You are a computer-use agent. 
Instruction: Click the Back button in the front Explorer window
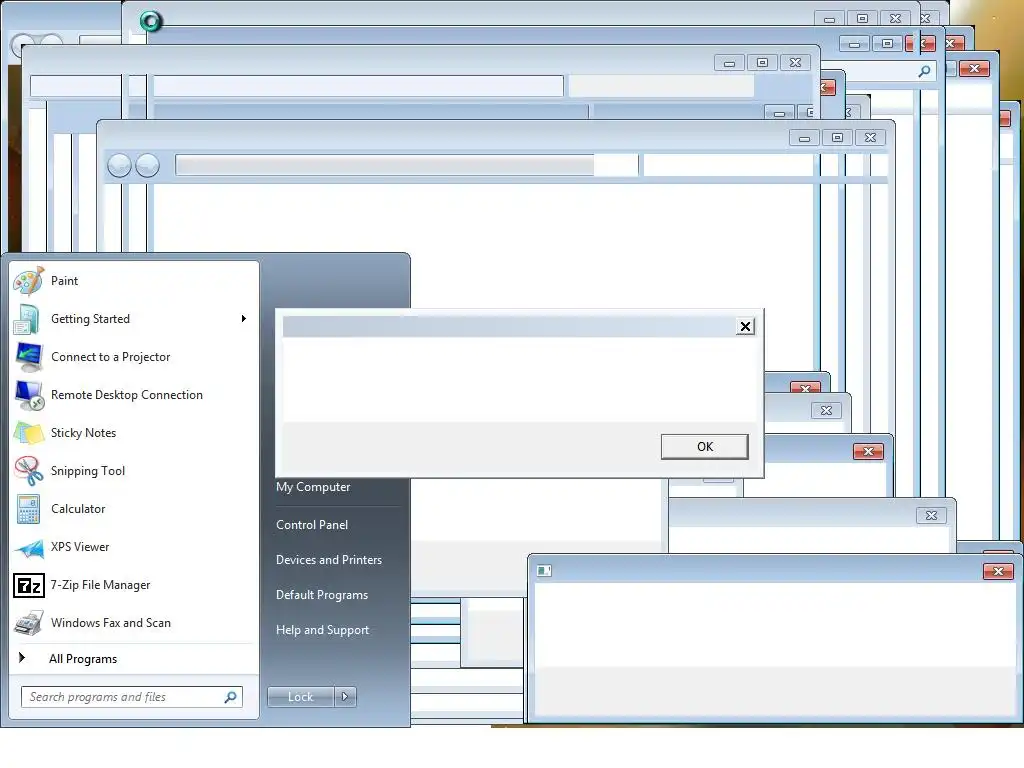[x=120, y=166]
